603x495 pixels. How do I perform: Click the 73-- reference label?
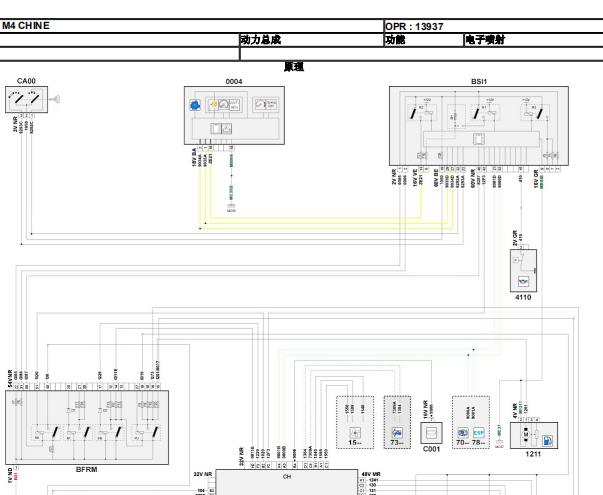pyautogui.click(x=397, y=443)
